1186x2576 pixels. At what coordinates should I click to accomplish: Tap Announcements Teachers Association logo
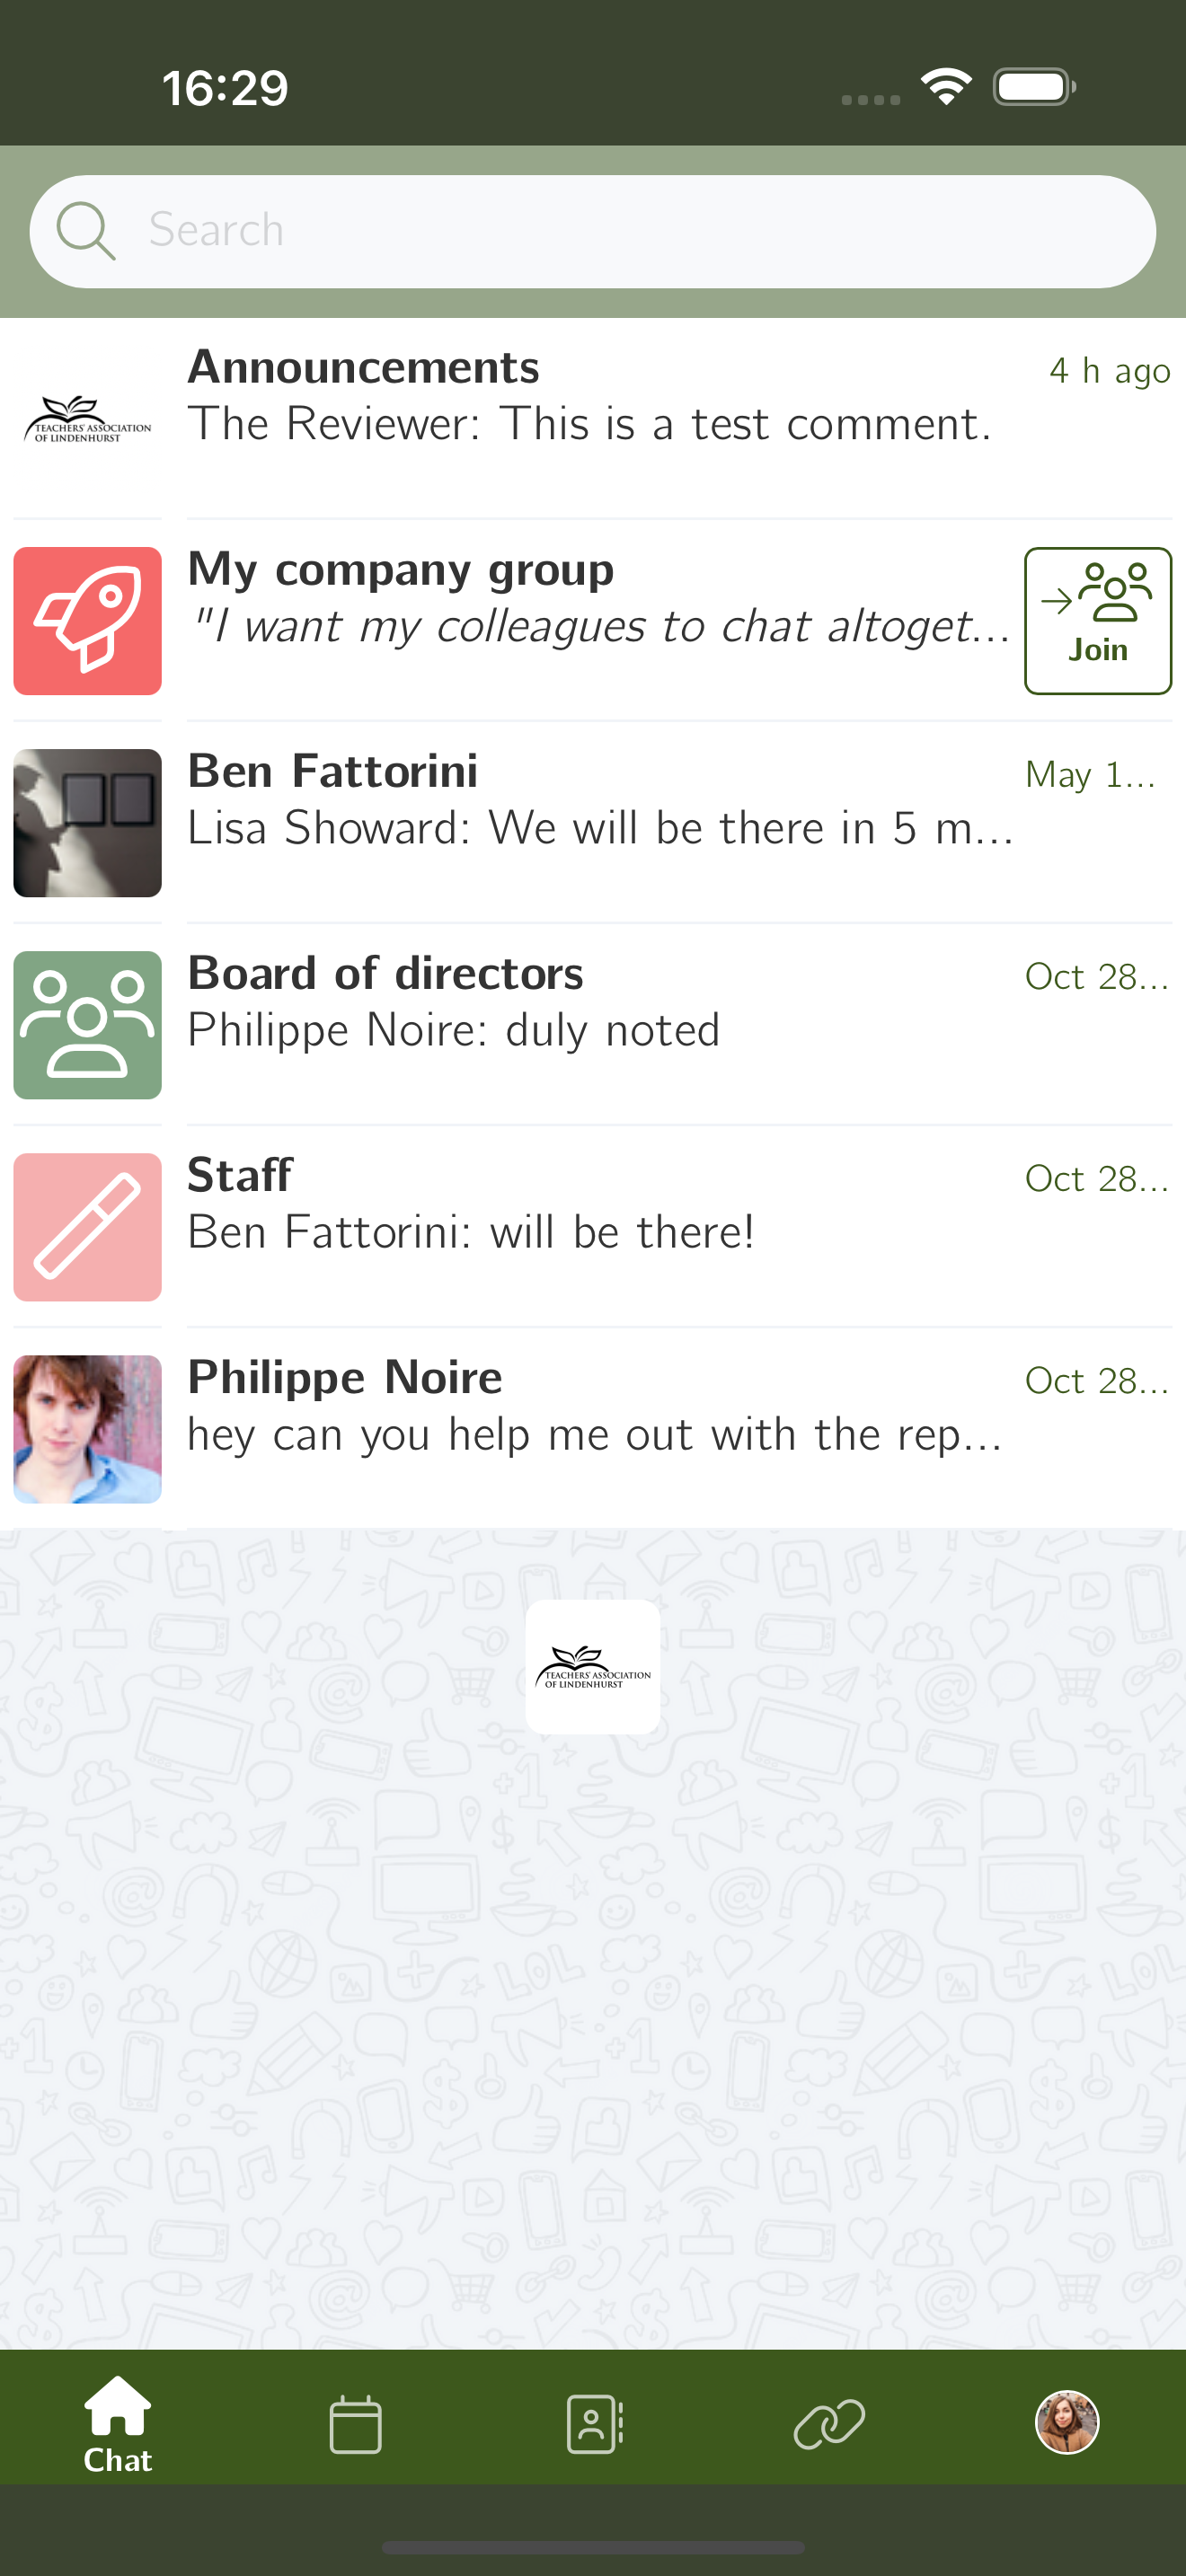click(88, 419)
